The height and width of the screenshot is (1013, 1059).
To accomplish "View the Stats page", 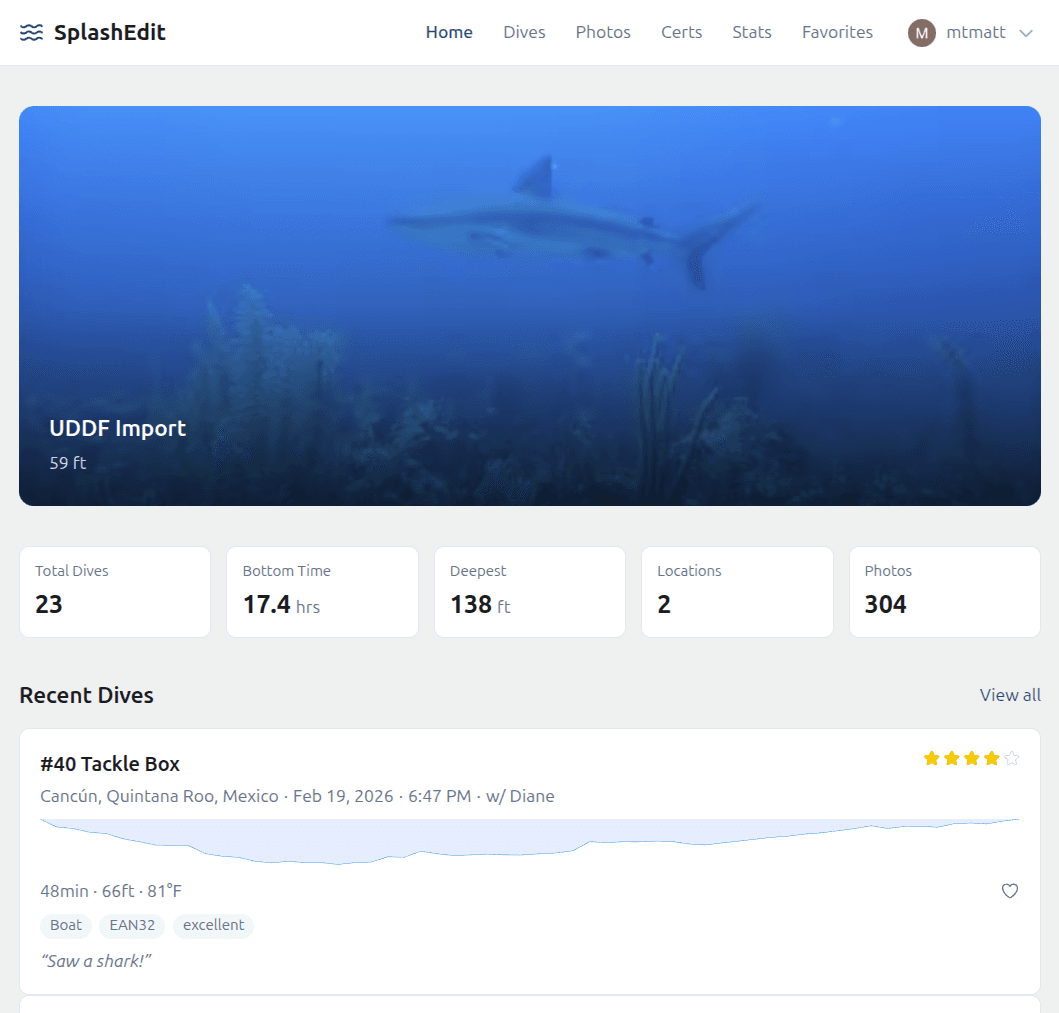I will tap(752, 32).
